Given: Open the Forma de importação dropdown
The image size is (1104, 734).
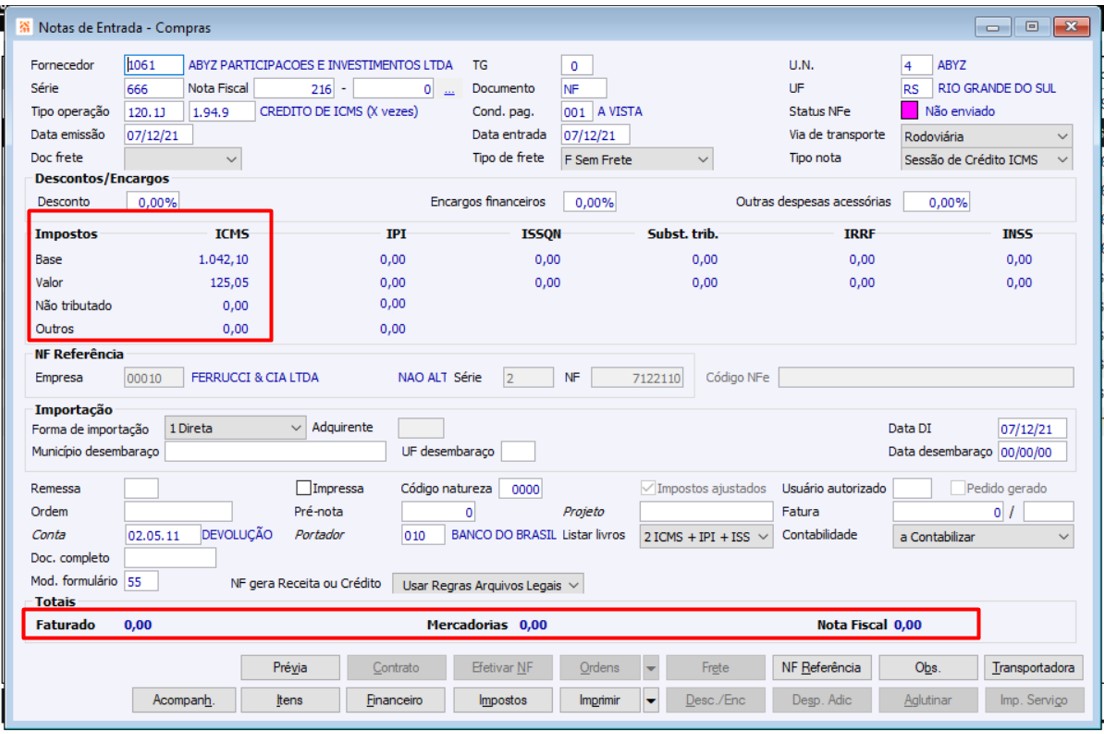Looking at the screenshot, I should pos(235,428).
